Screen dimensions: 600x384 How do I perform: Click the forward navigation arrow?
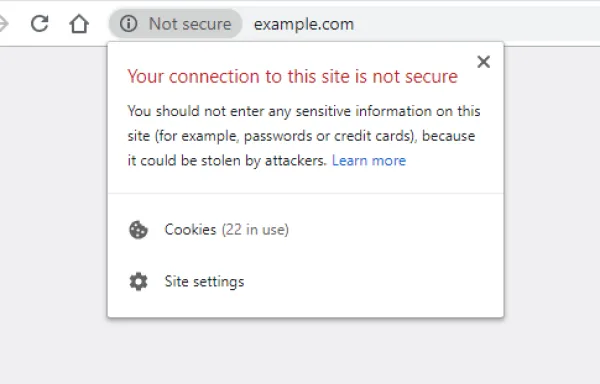pyautogui.click(x=3, y=24)
